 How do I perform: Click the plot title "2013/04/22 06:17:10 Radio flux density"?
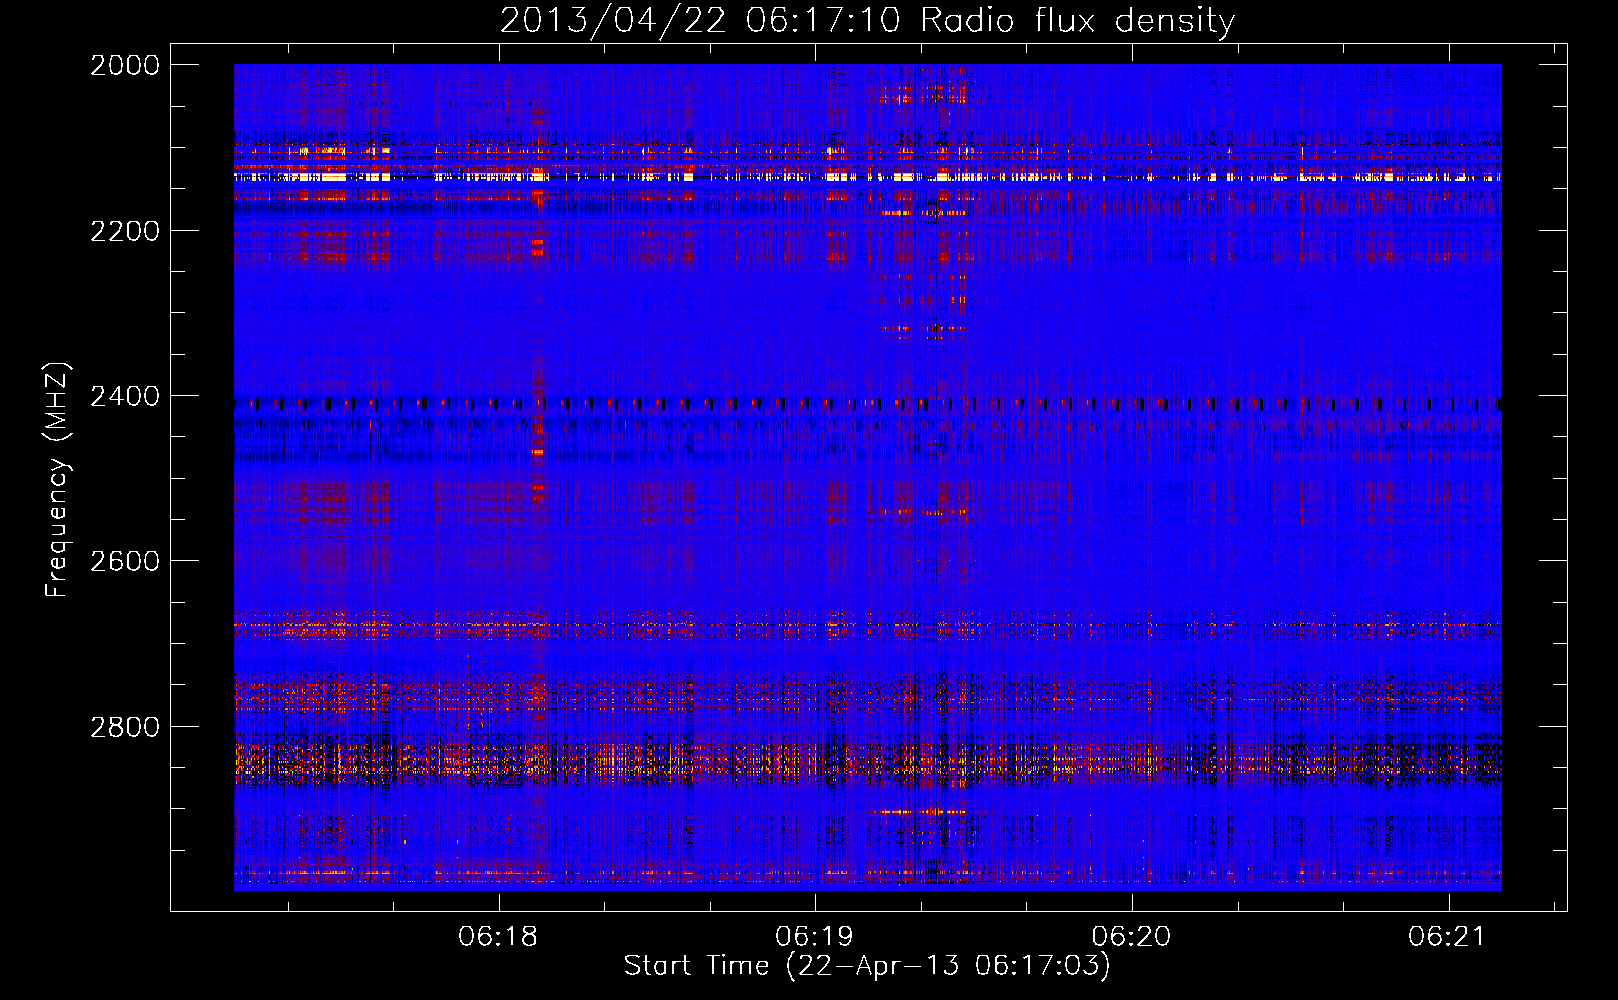[867, 21]
